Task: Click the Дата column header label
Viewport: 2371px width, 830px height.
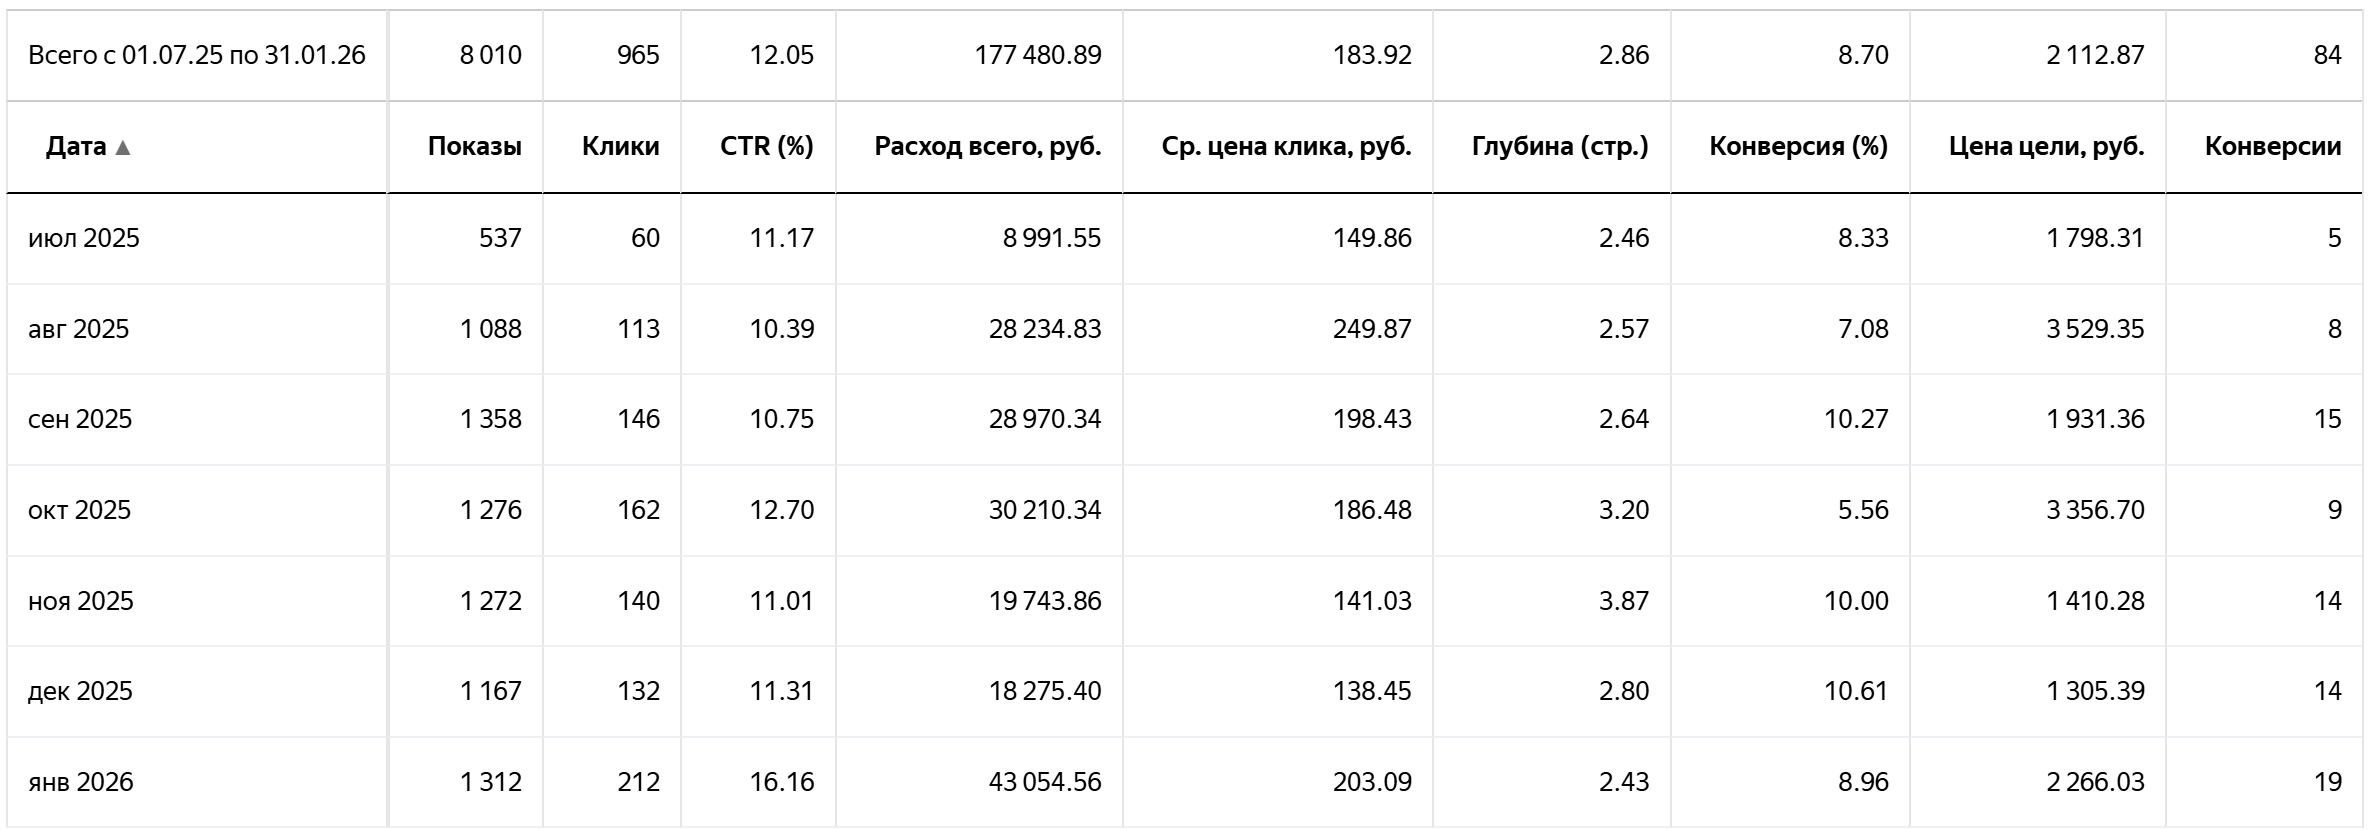Action: coord(76,147)
